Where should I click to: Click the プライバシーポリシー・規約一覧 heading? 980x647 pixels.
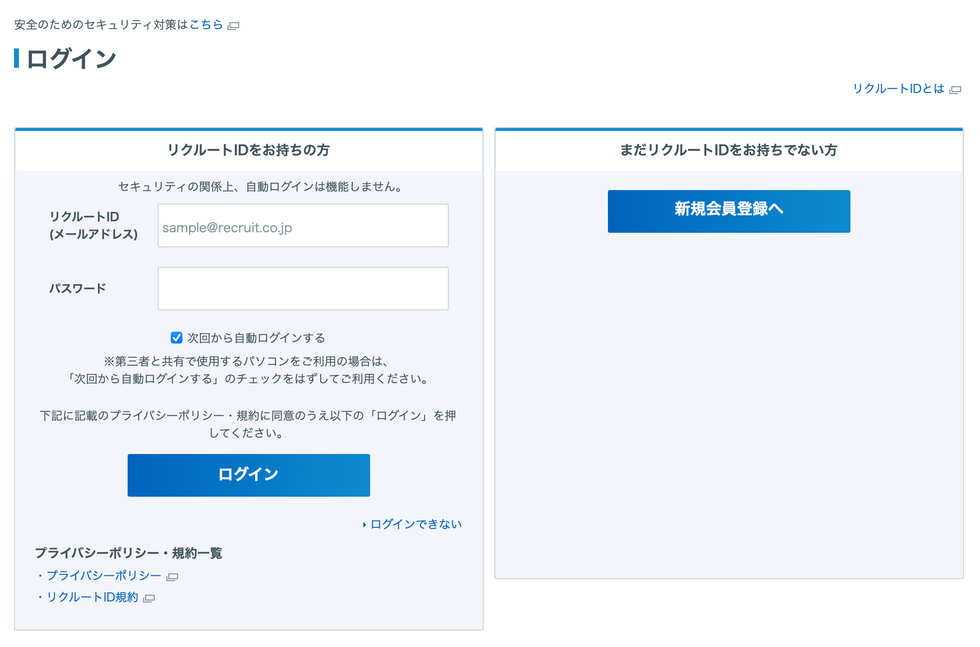coord(129,553)
